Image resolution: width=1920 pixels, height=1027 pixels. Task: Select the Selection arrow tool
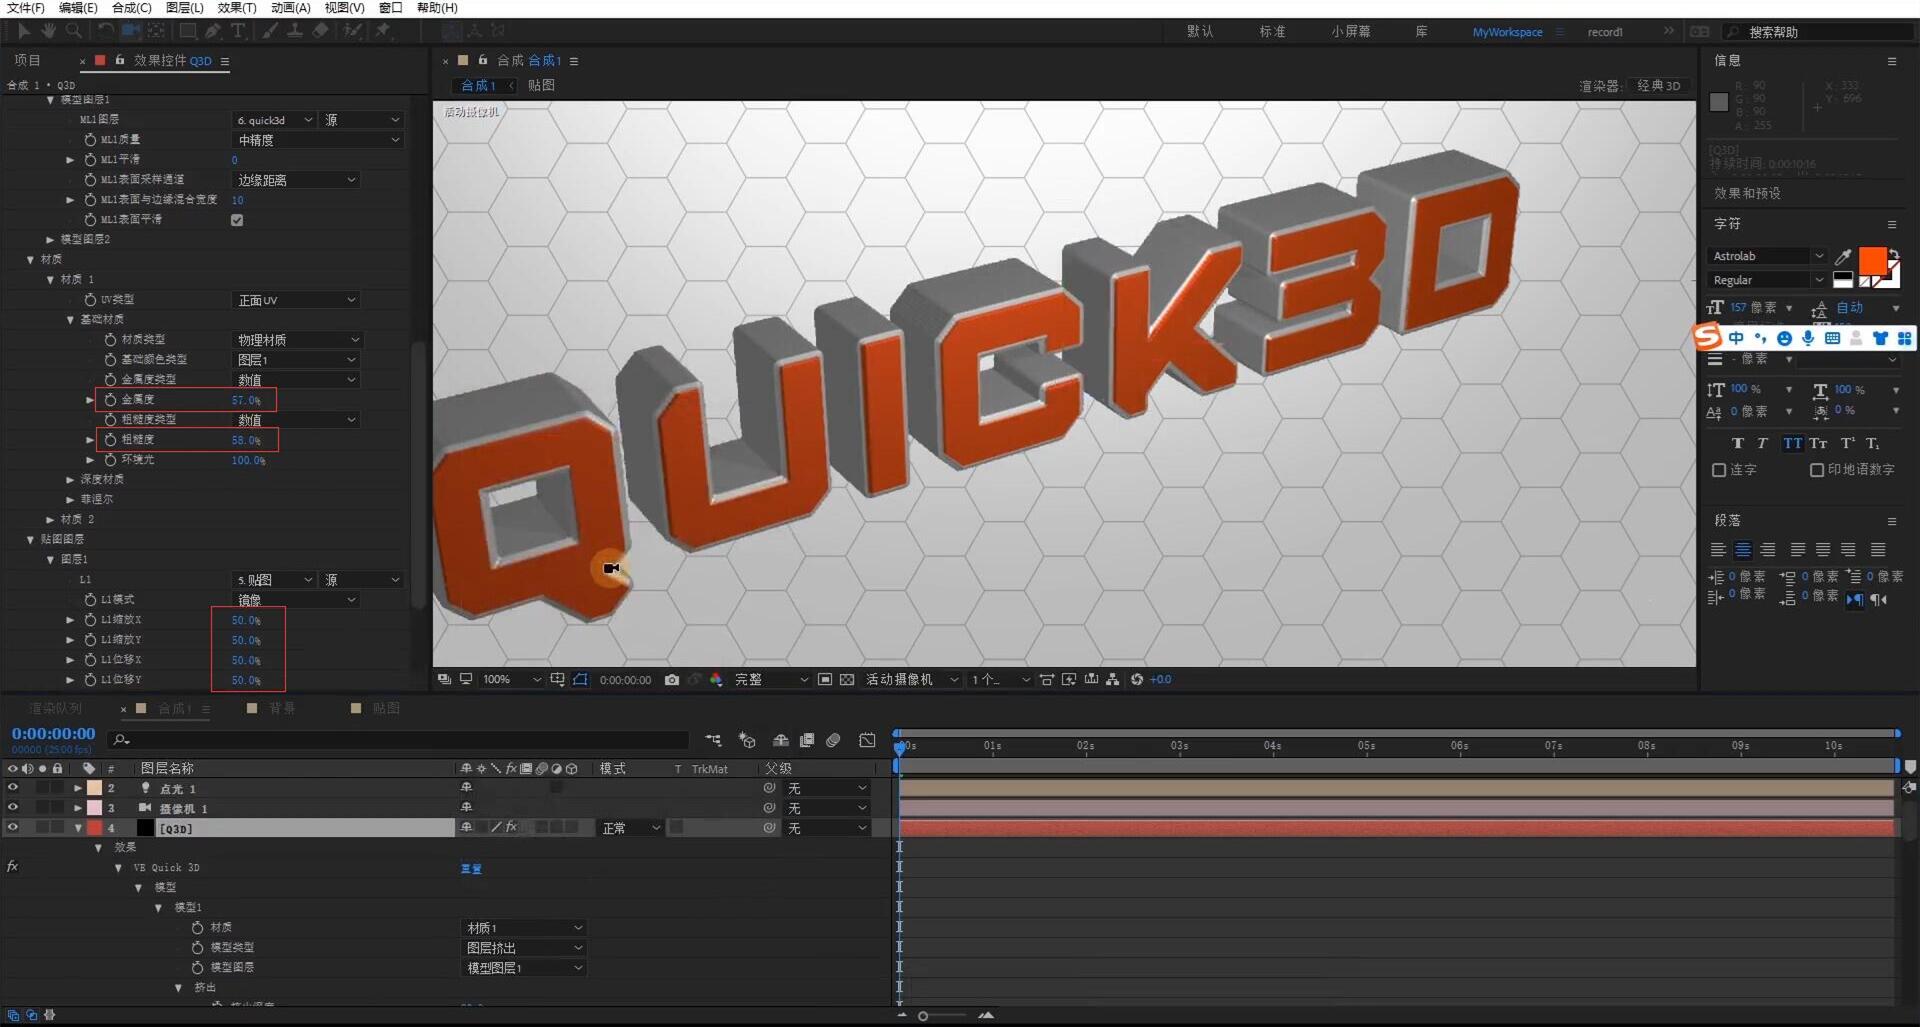pyautogui.click(x=25, y=31)
